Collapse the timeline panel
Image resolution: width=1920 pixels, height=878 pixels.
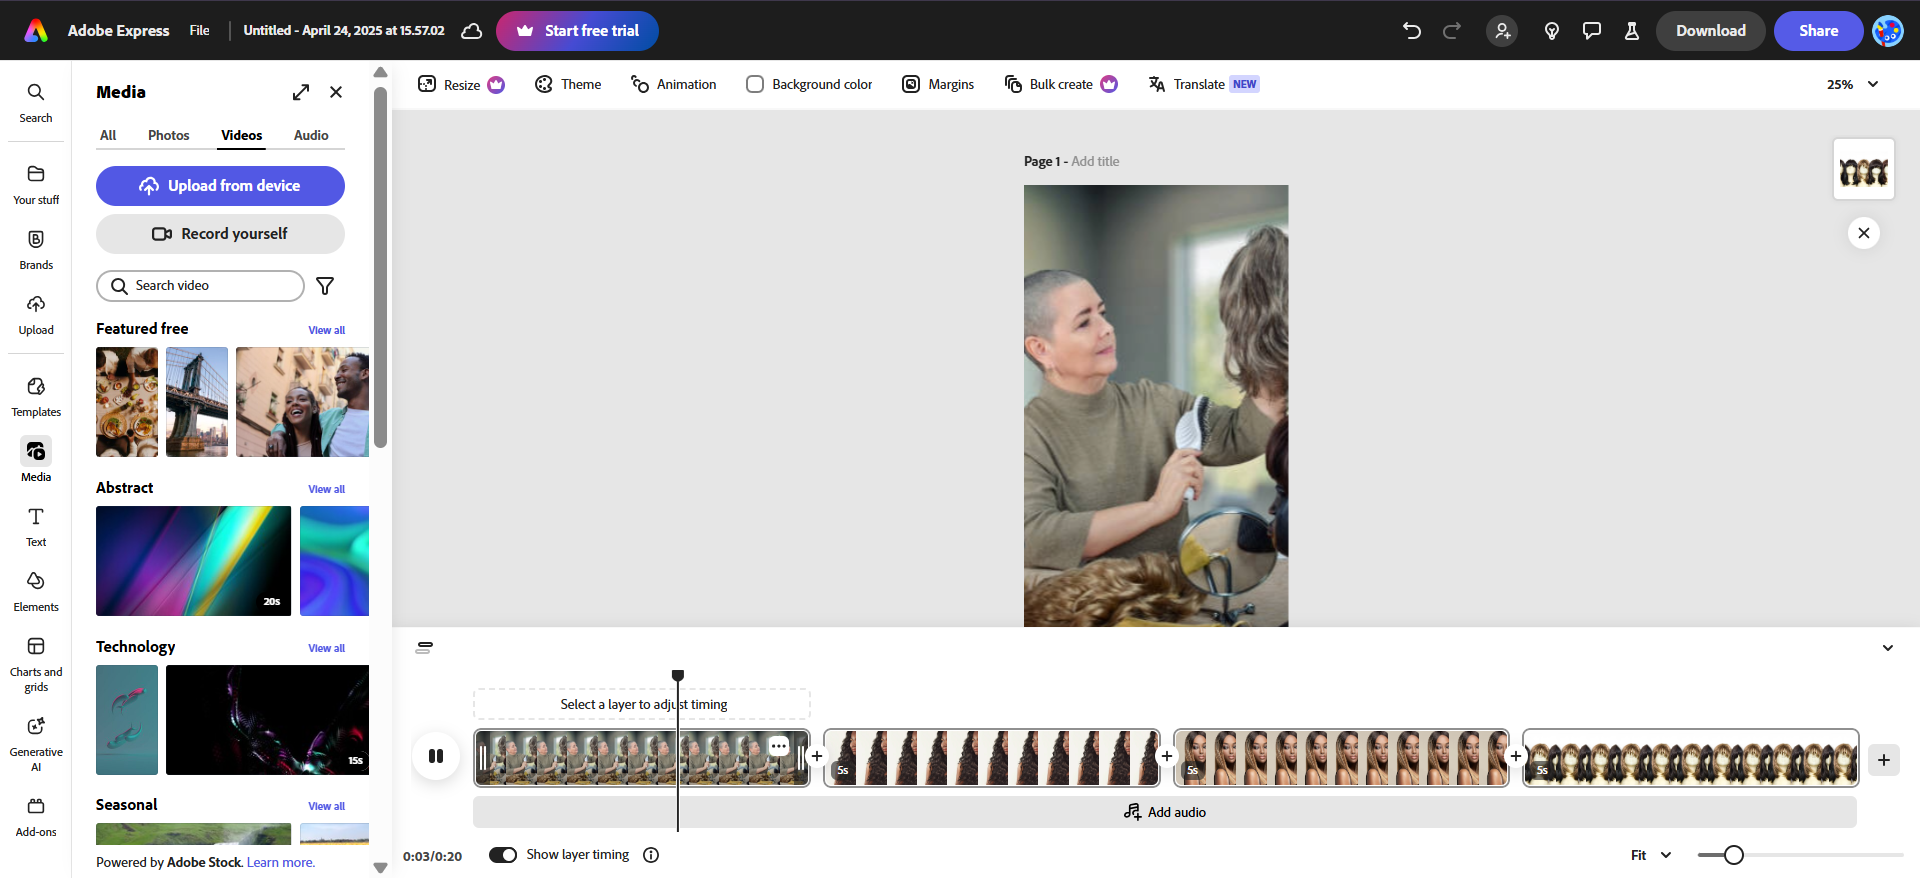[1888, 648]
